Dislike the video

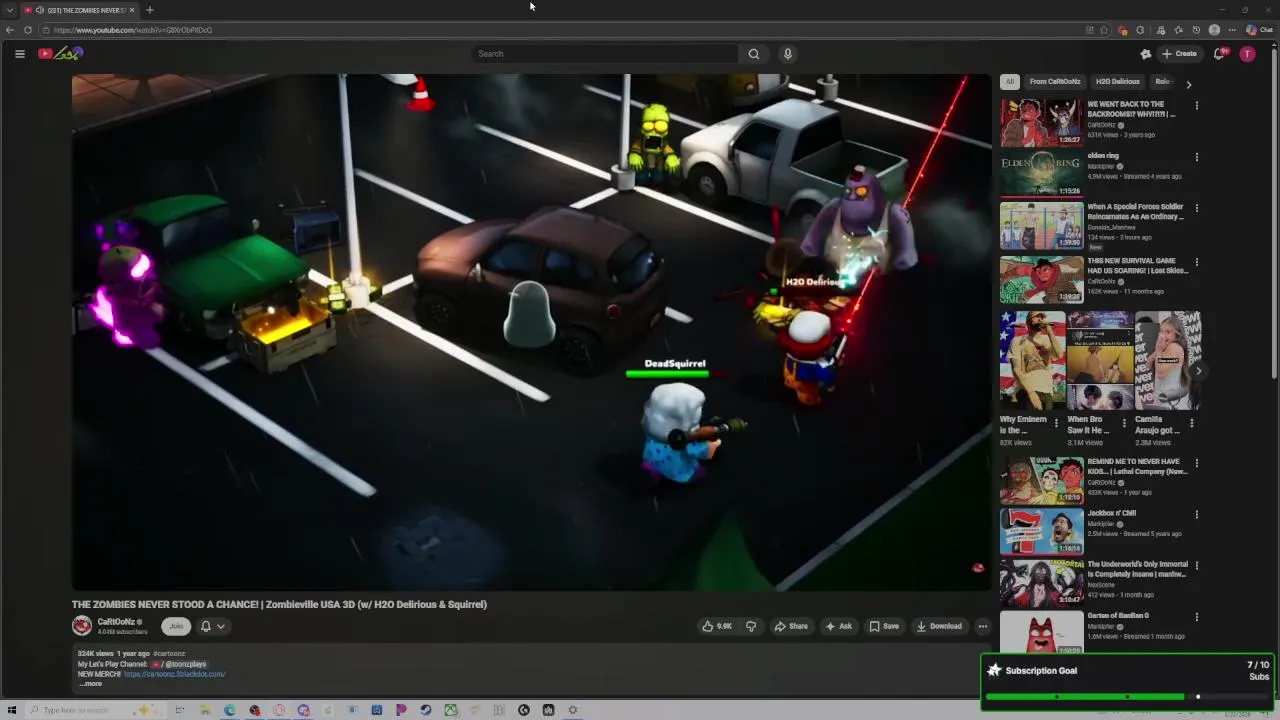pyautogui.click(x=751, y=626)
